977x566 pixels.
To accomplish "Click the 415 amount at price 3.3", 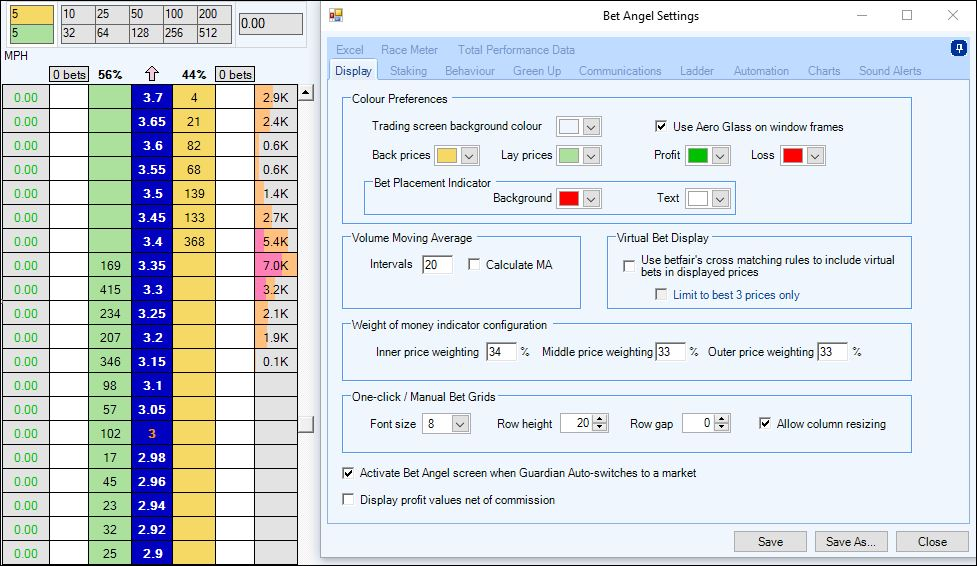I will pyautogui.click(x=110, y=289).
